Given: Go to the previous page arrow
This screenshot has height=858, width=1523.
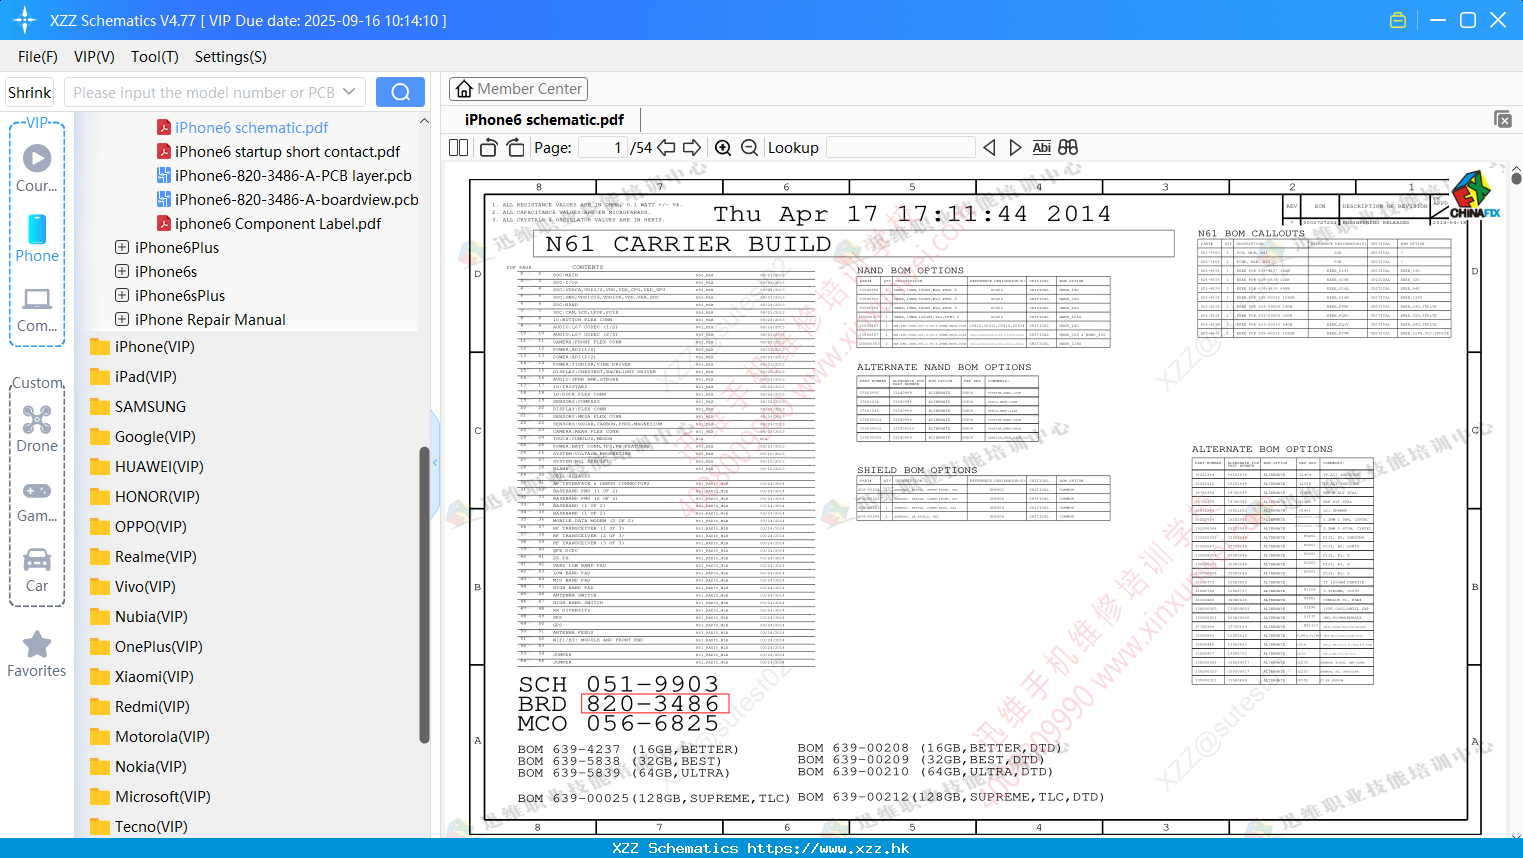Looking at the screenshot, I should pyautogui.click(x=666, y=148).
